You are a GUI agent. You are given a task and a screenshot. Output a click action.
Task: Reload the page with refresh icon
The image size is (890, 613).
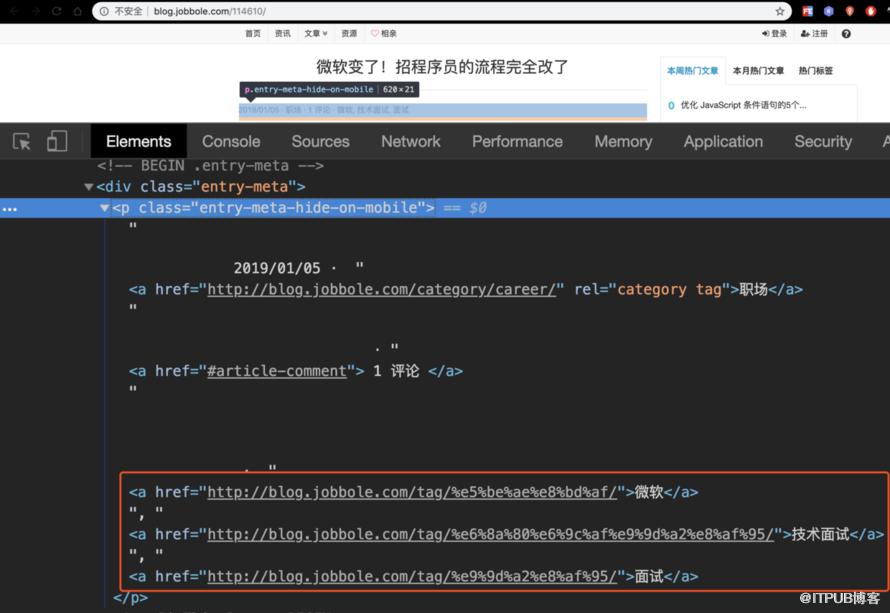(x=57, y=11)
